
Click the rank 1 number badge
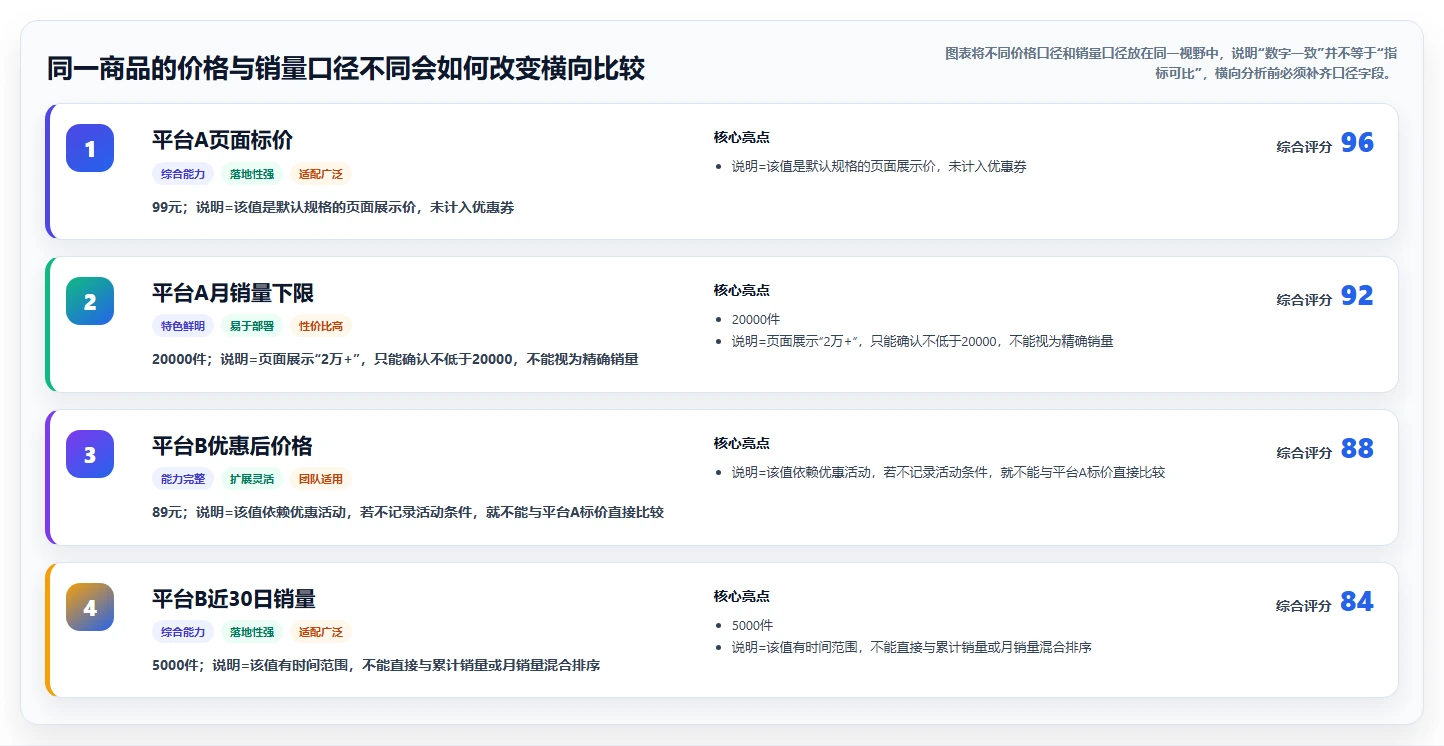[x=90, y=148]
